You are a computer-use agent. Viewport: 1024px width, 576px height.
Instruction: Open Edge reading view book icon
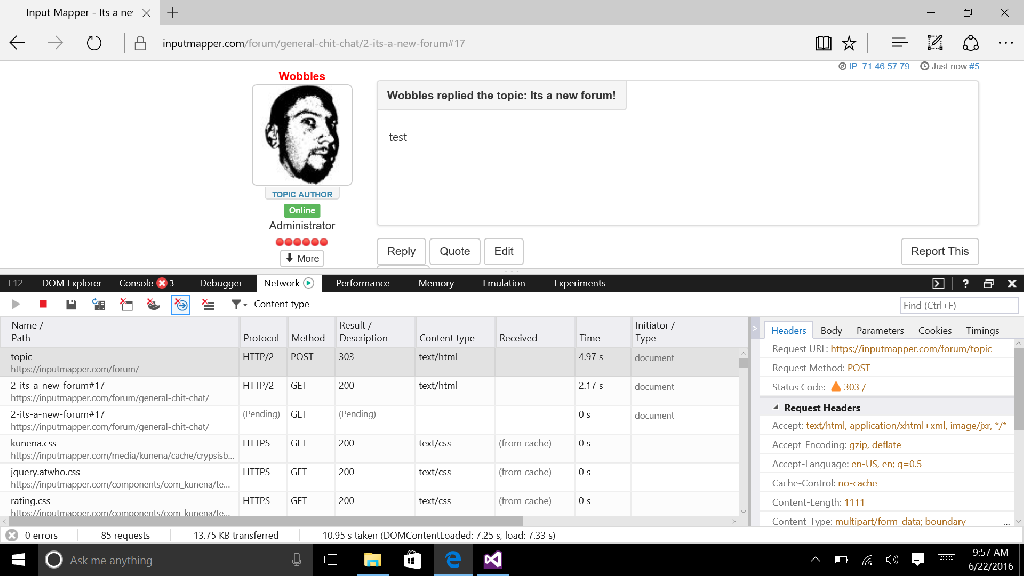[x=823, y=43]
